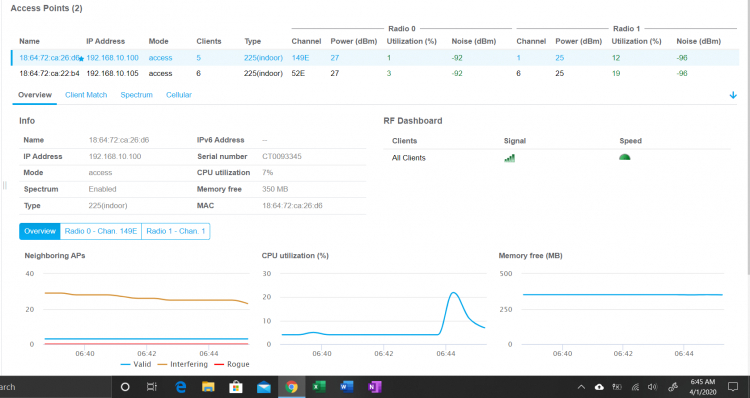Sort table by Name column

click(29, 41)
